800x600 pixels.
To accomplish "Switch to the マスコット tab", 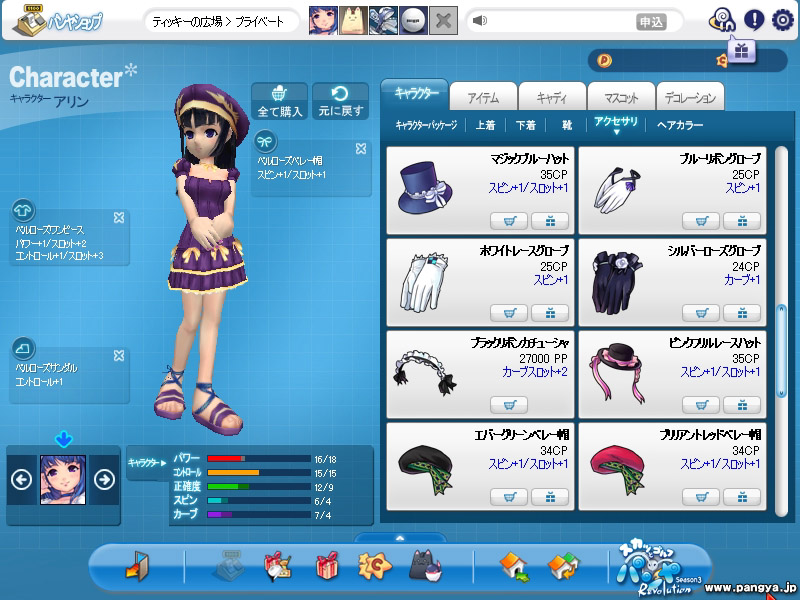I will coord(621,97).
